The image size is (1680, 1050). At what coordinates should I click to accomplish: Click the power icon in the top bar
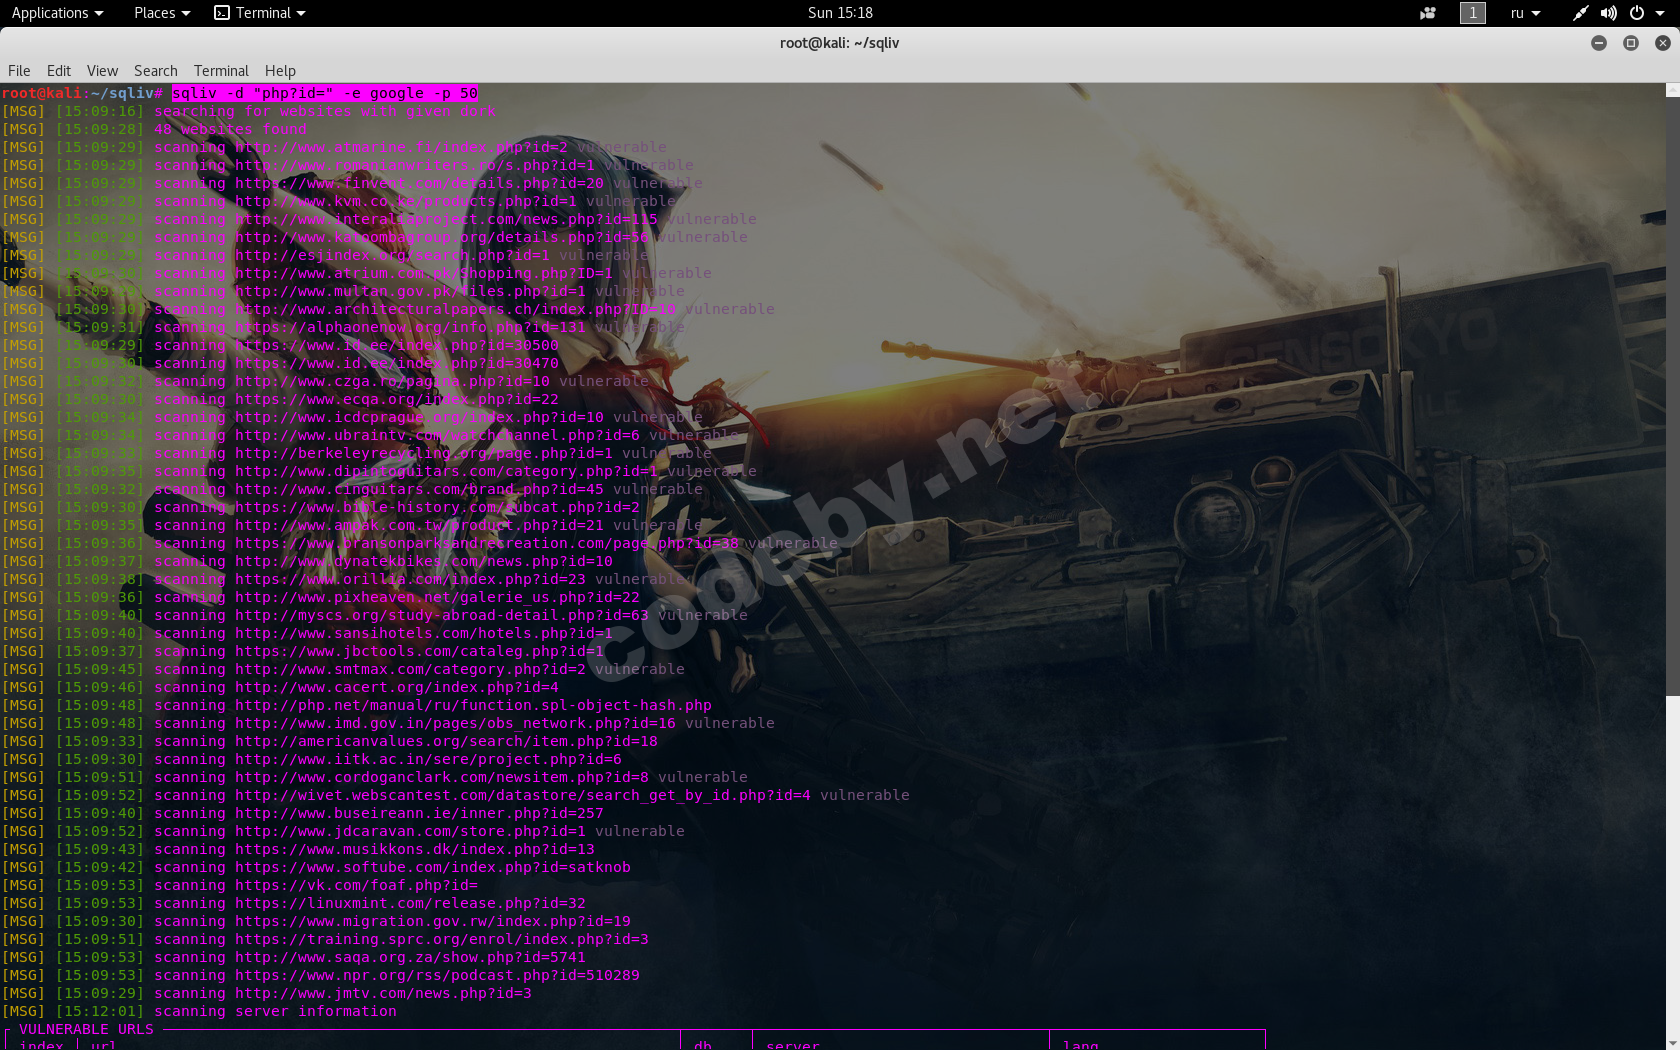(1637, 13)
